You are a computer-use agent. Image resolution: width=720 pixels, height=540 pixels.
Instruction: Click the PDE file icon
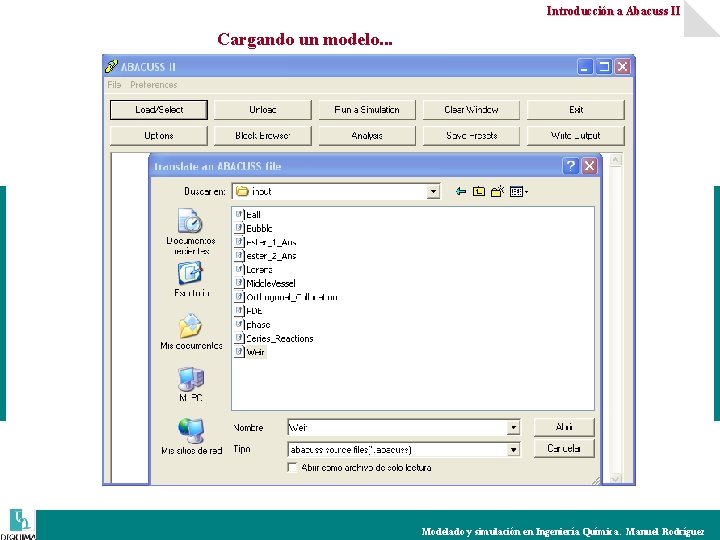[239, 310]
